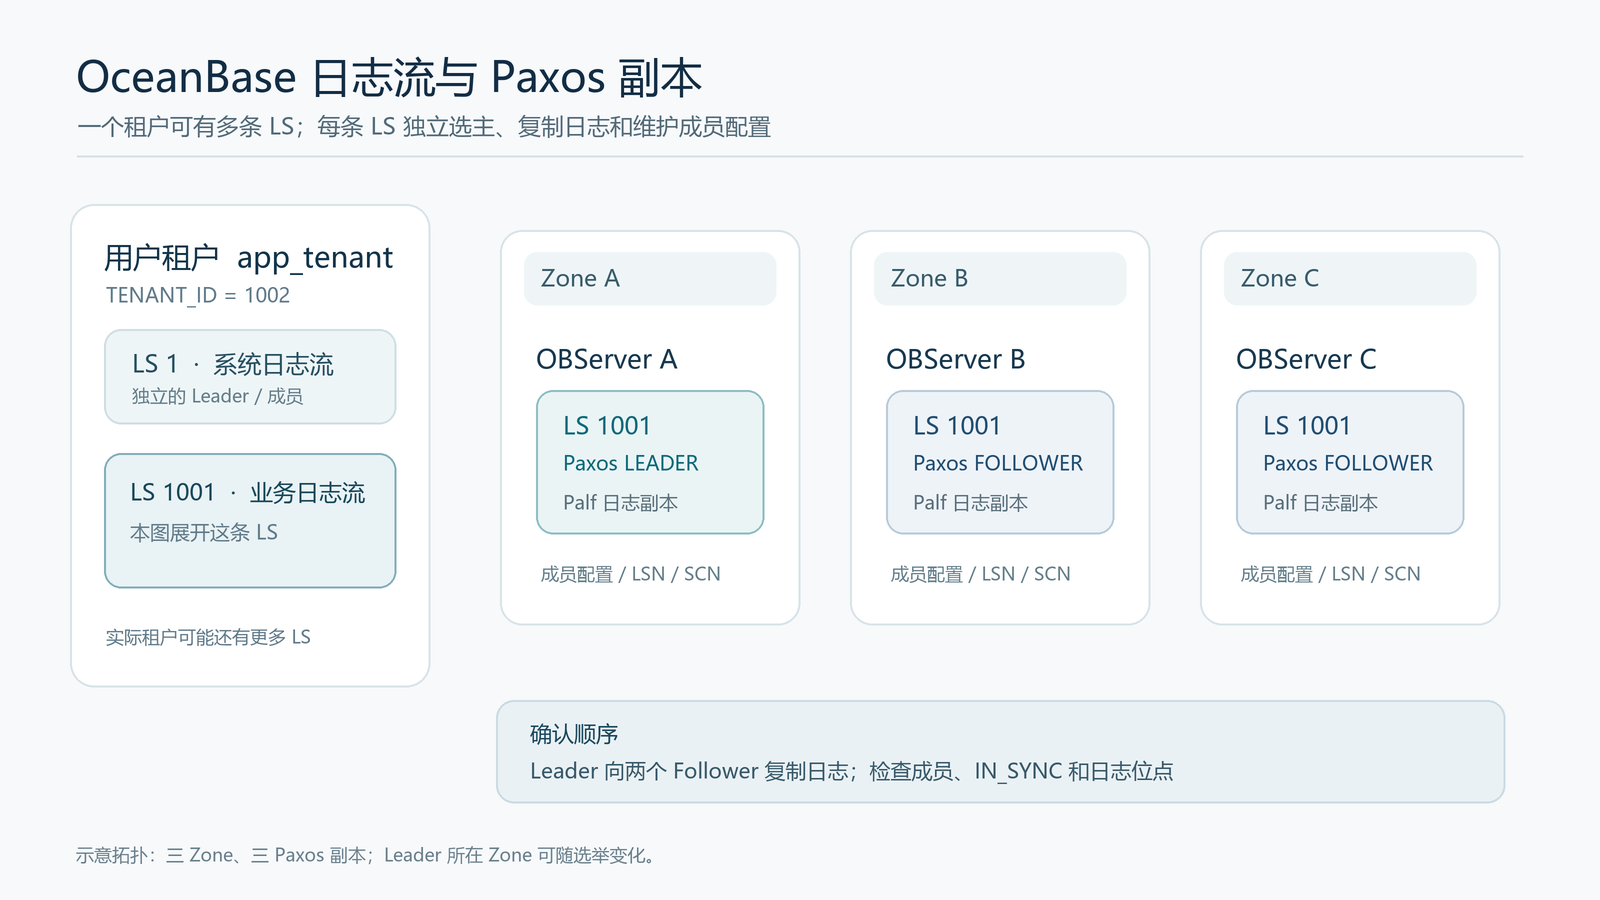The image size is (1600, 900).
Task: Click the "Zone C" label
Action: coord(1350,279)
